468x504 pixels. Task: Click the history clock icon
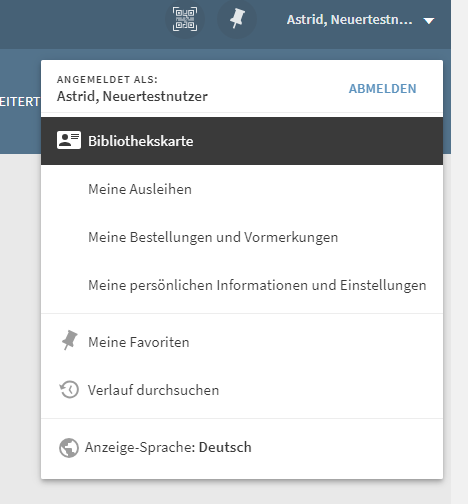(x=69, y=389)
